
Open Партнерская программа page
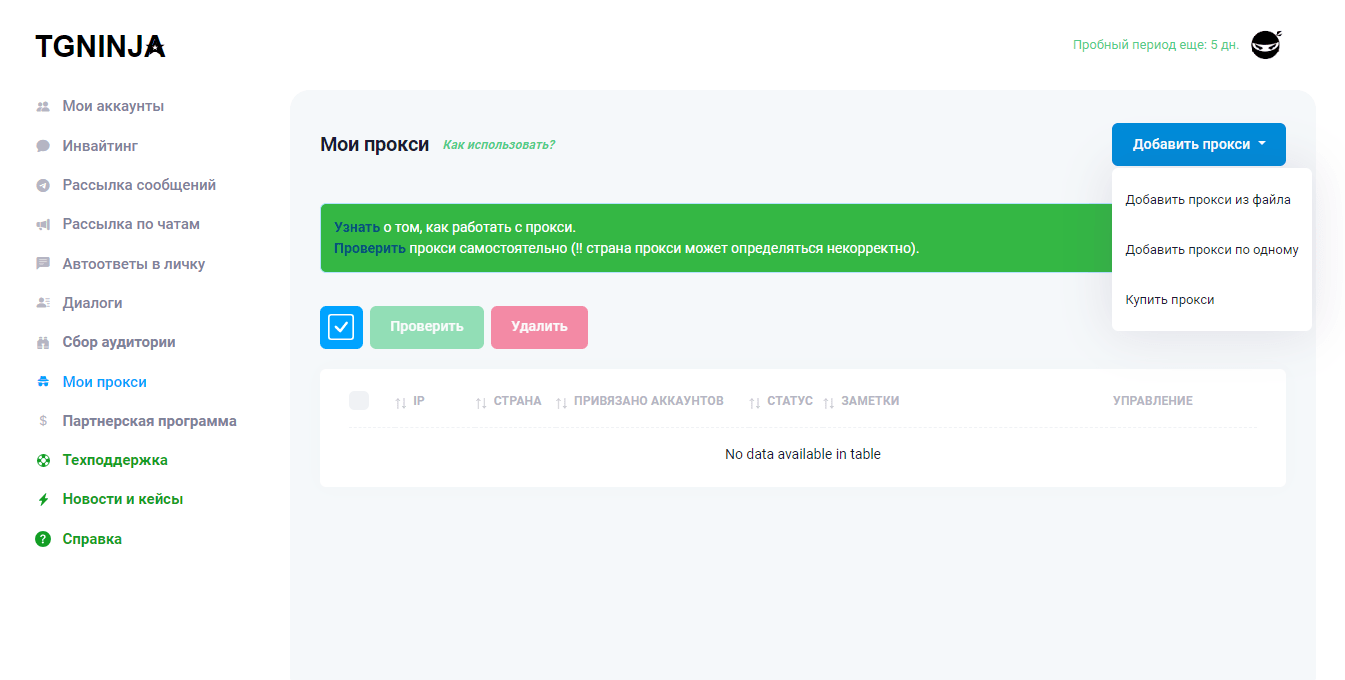(150, 421)
